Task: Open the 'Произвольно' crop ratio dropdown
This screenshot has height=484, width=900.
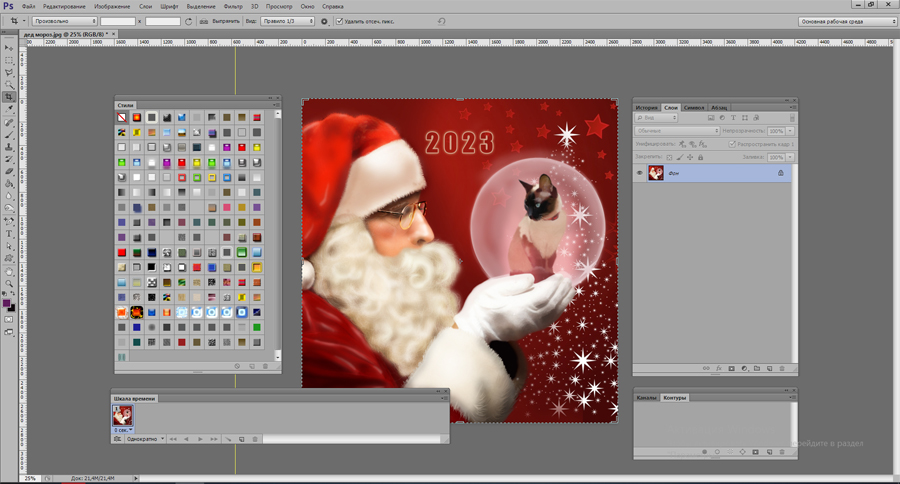Action: pyautogui.click(x=64, y=21)
